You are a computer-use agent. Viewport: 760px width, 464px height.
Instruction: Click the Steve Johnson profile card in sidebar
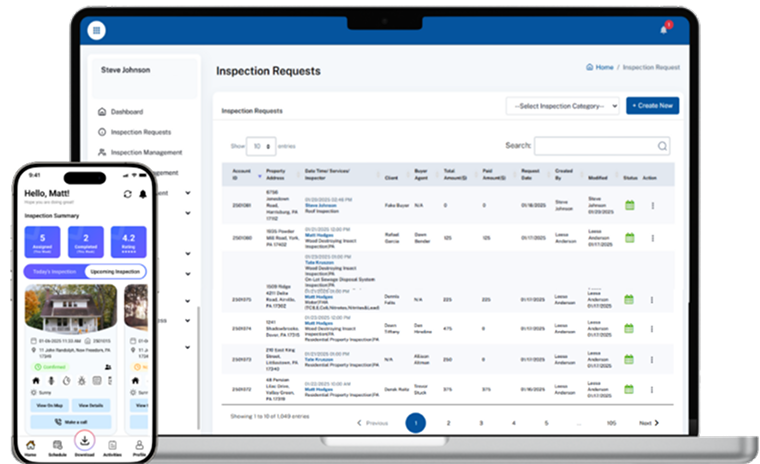tap(145, 78)
